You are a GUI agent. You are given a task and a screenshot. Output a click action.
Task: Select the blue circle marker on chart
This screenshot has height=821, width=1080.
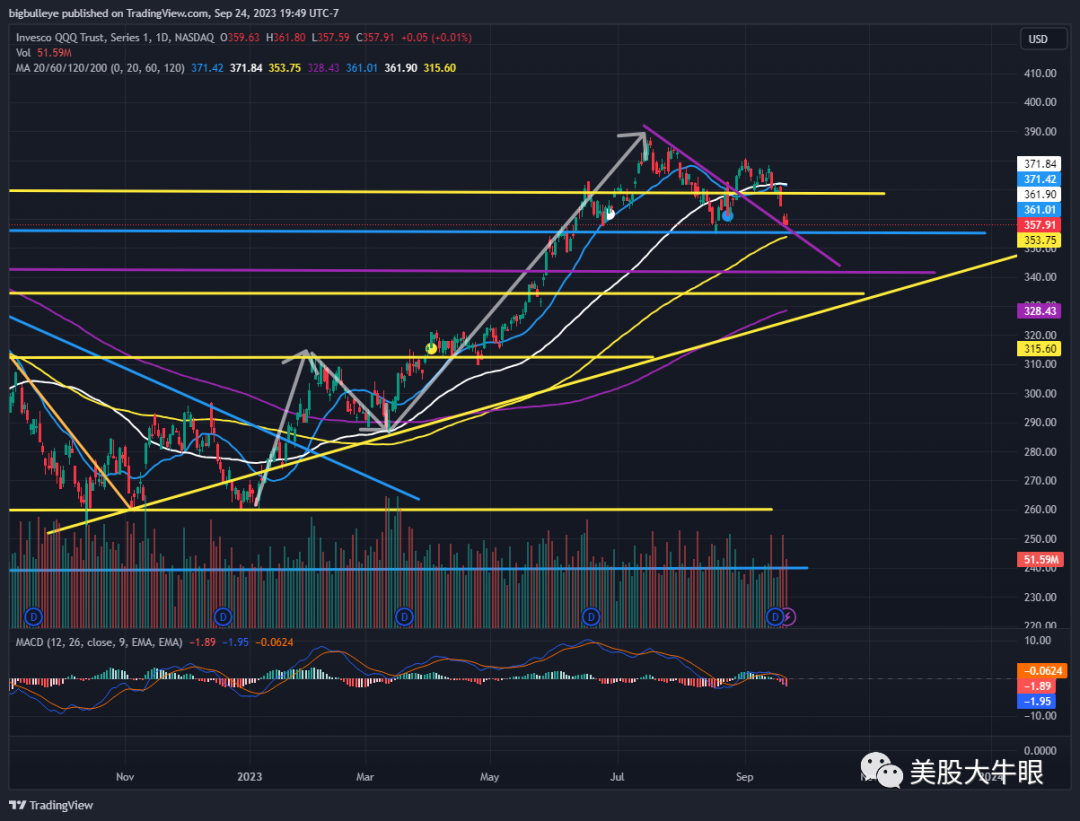coord(727,216)
